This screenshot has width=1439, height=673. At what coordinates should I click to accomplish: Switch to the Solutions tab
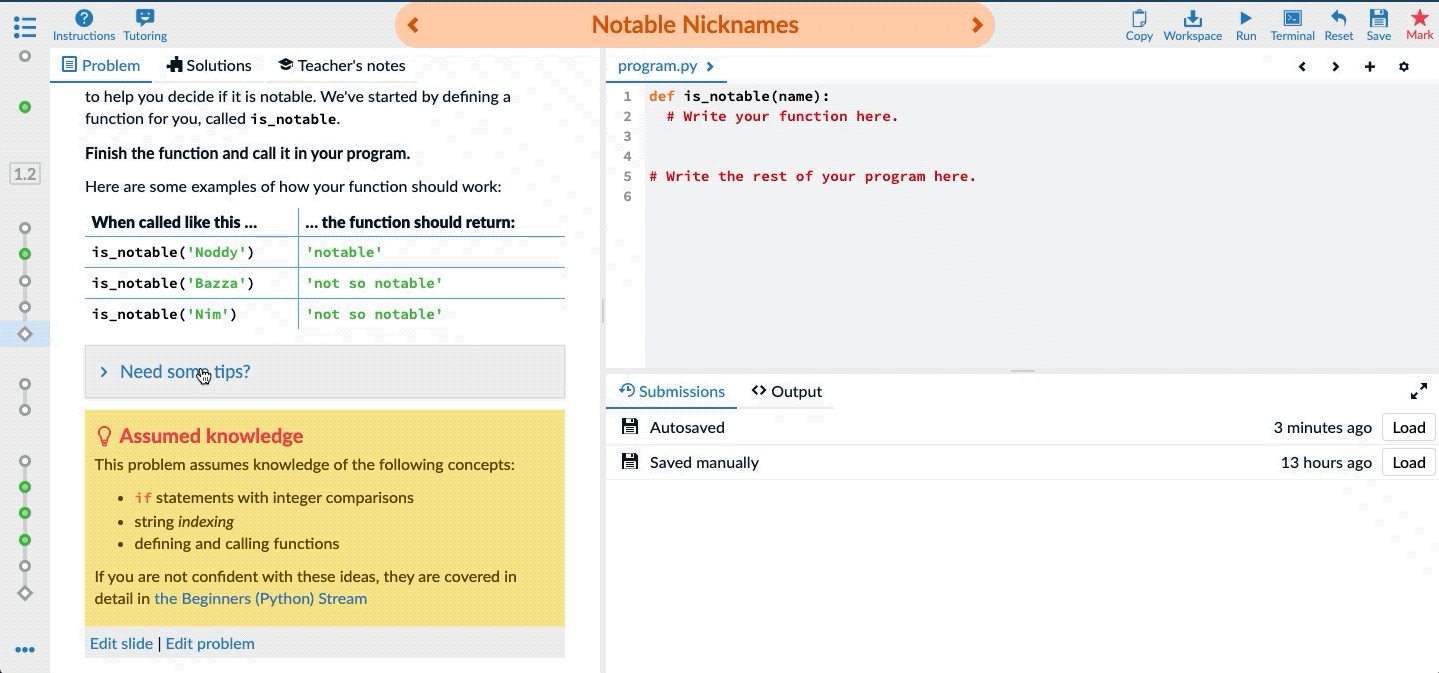coord(210,65)
